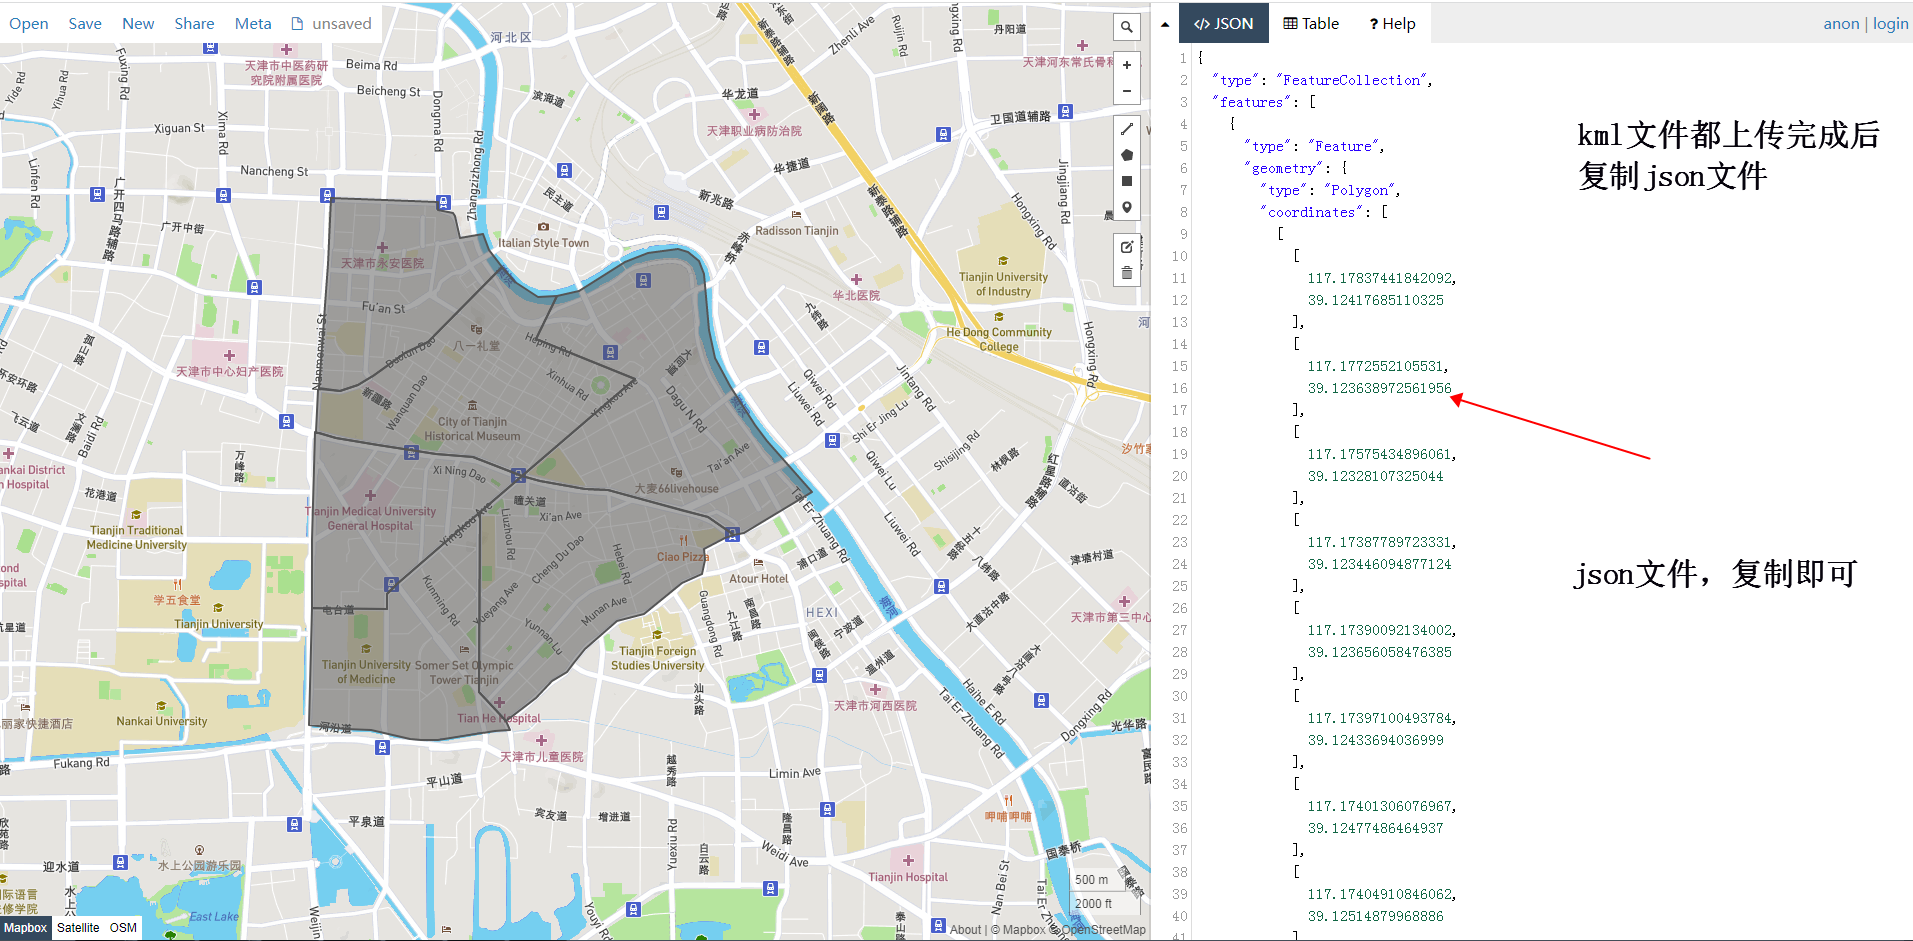
Task: Open the Meta menu
Action: tap(253, 24)
